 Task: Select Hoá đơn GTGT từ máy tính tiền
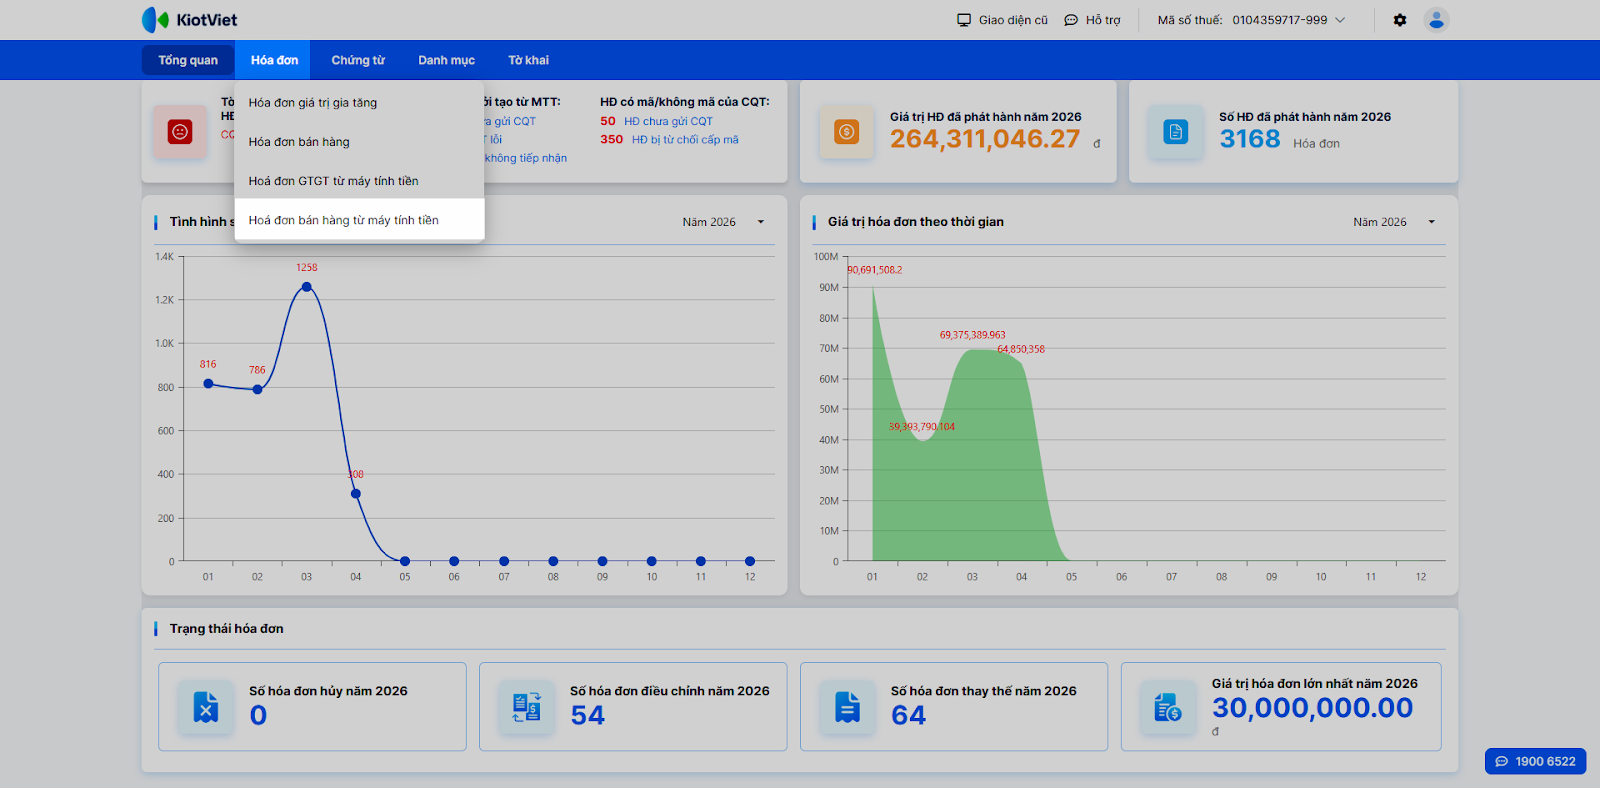point(334,181)
